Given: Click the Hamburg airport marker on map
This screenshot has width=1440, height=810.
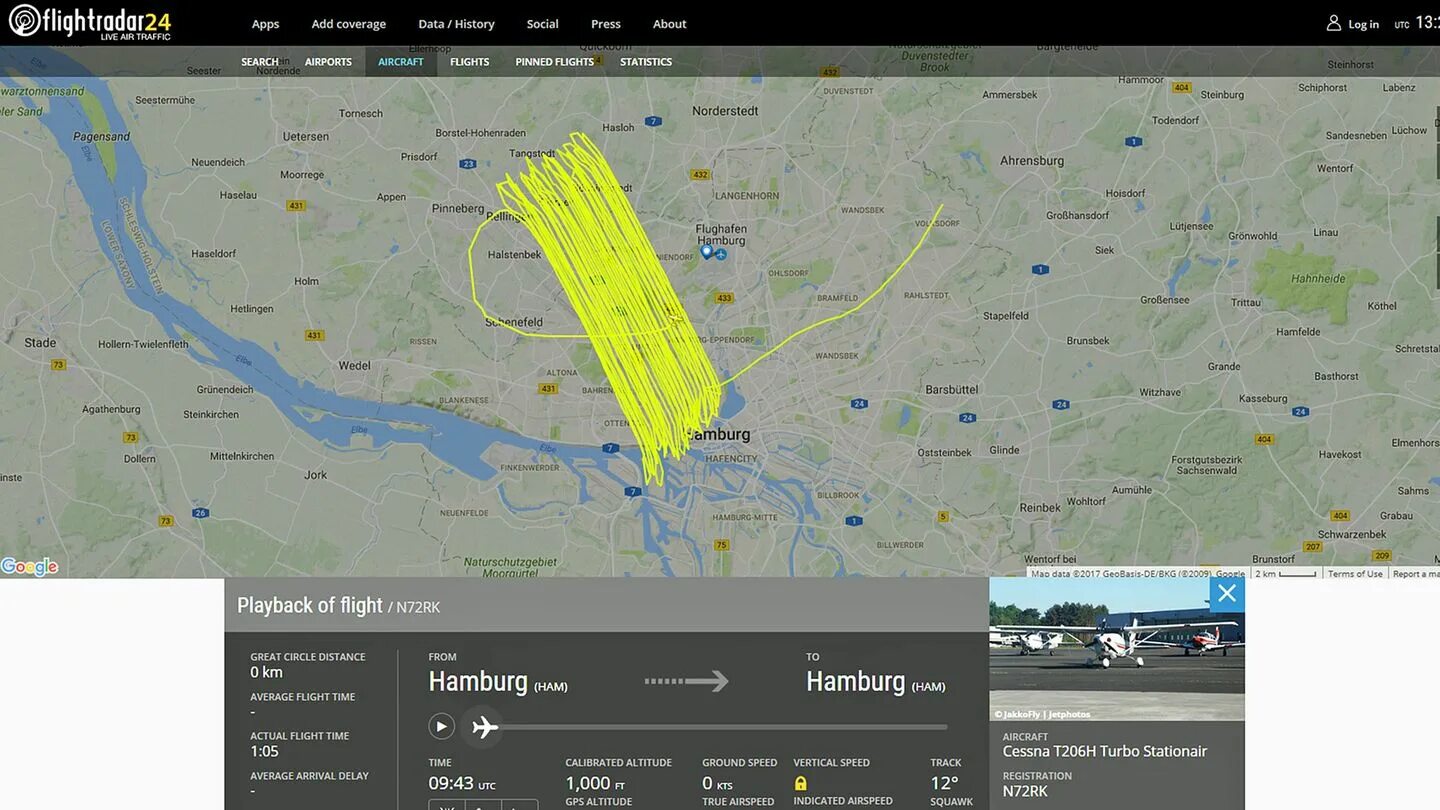Looking at the screenshot, I should point(707,252).
